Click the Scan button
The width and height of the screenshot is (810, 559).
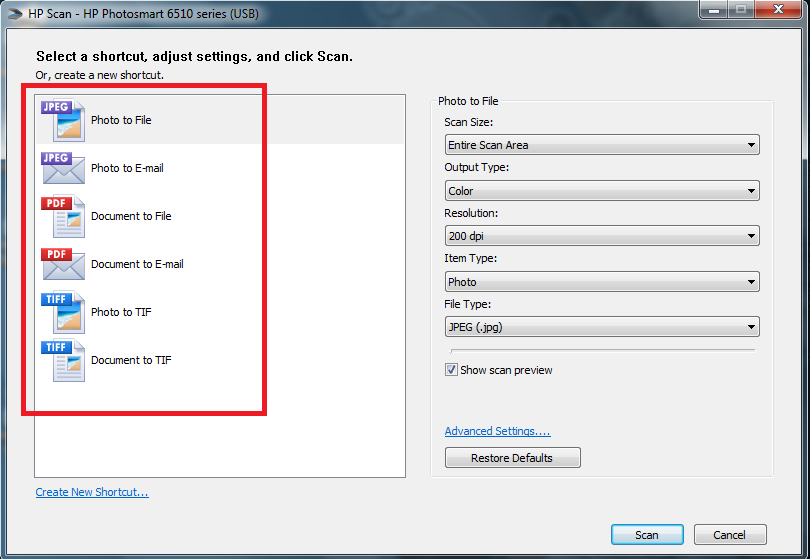pyautogui.click(x=647, y=535)
